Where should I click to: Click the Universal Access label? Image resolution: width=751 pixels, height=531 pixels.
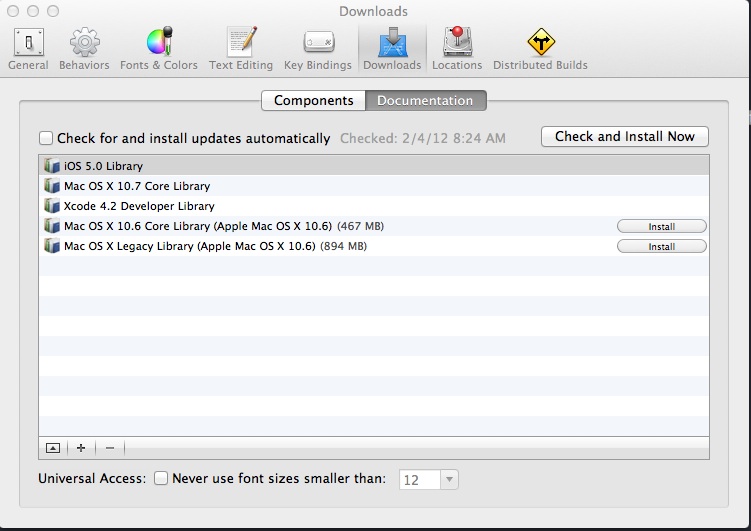point(92,478)
